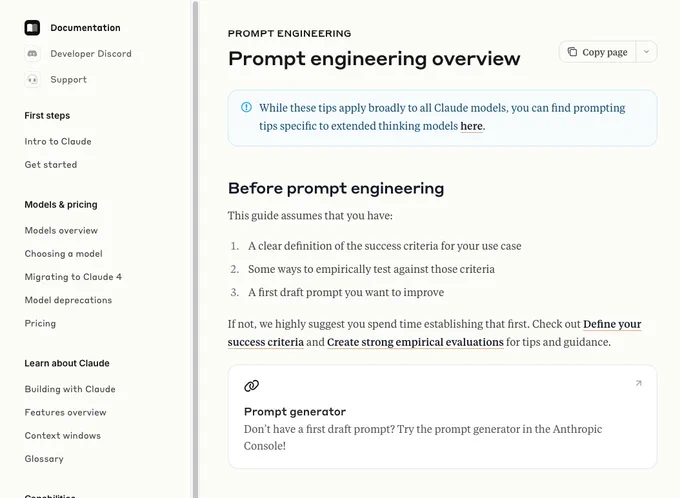Open the Pricing sidebar entry
680x498 pixels.
[40, 324]
